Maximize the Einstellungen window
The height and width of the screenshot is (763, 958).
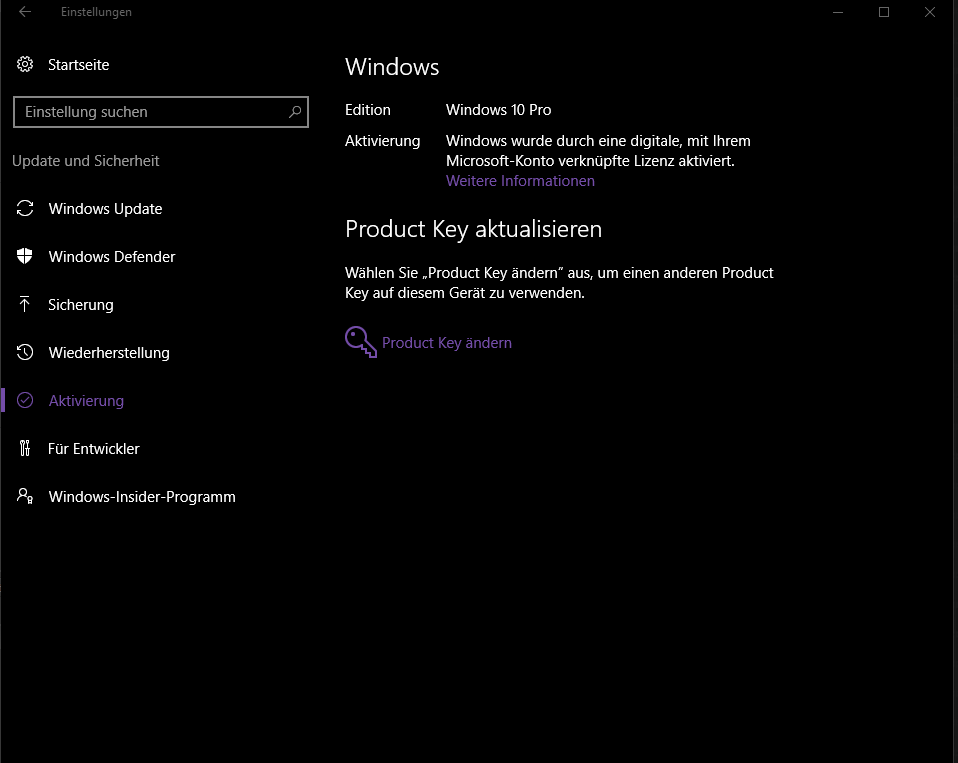883,12
